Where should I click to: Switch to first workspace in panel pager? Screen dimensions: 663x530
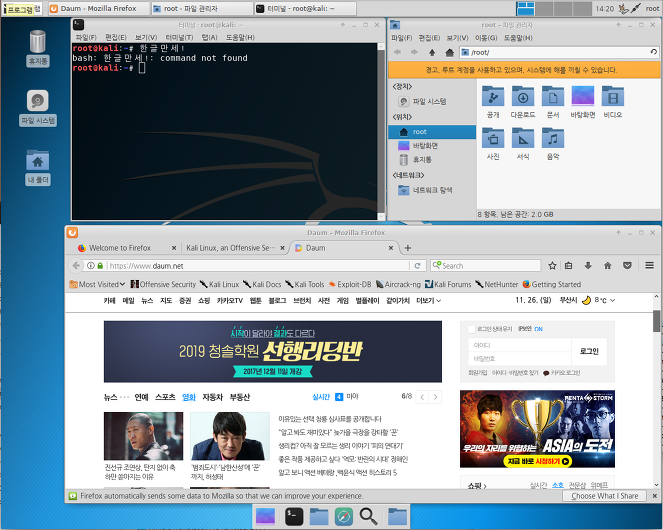(x=526, y=8)
